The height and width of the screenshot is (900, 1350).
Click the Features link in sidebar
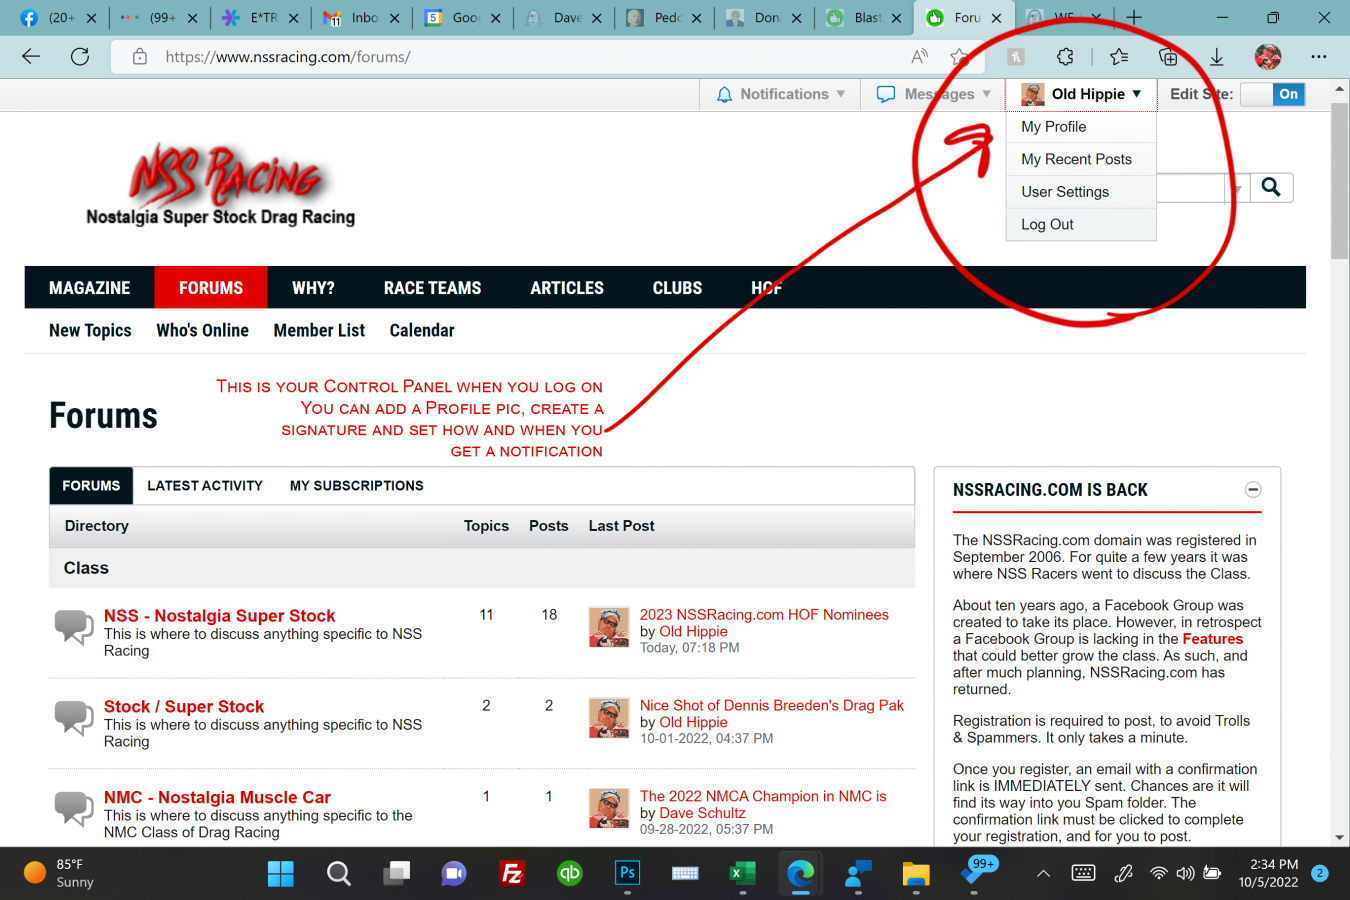tap(1212, 639)
